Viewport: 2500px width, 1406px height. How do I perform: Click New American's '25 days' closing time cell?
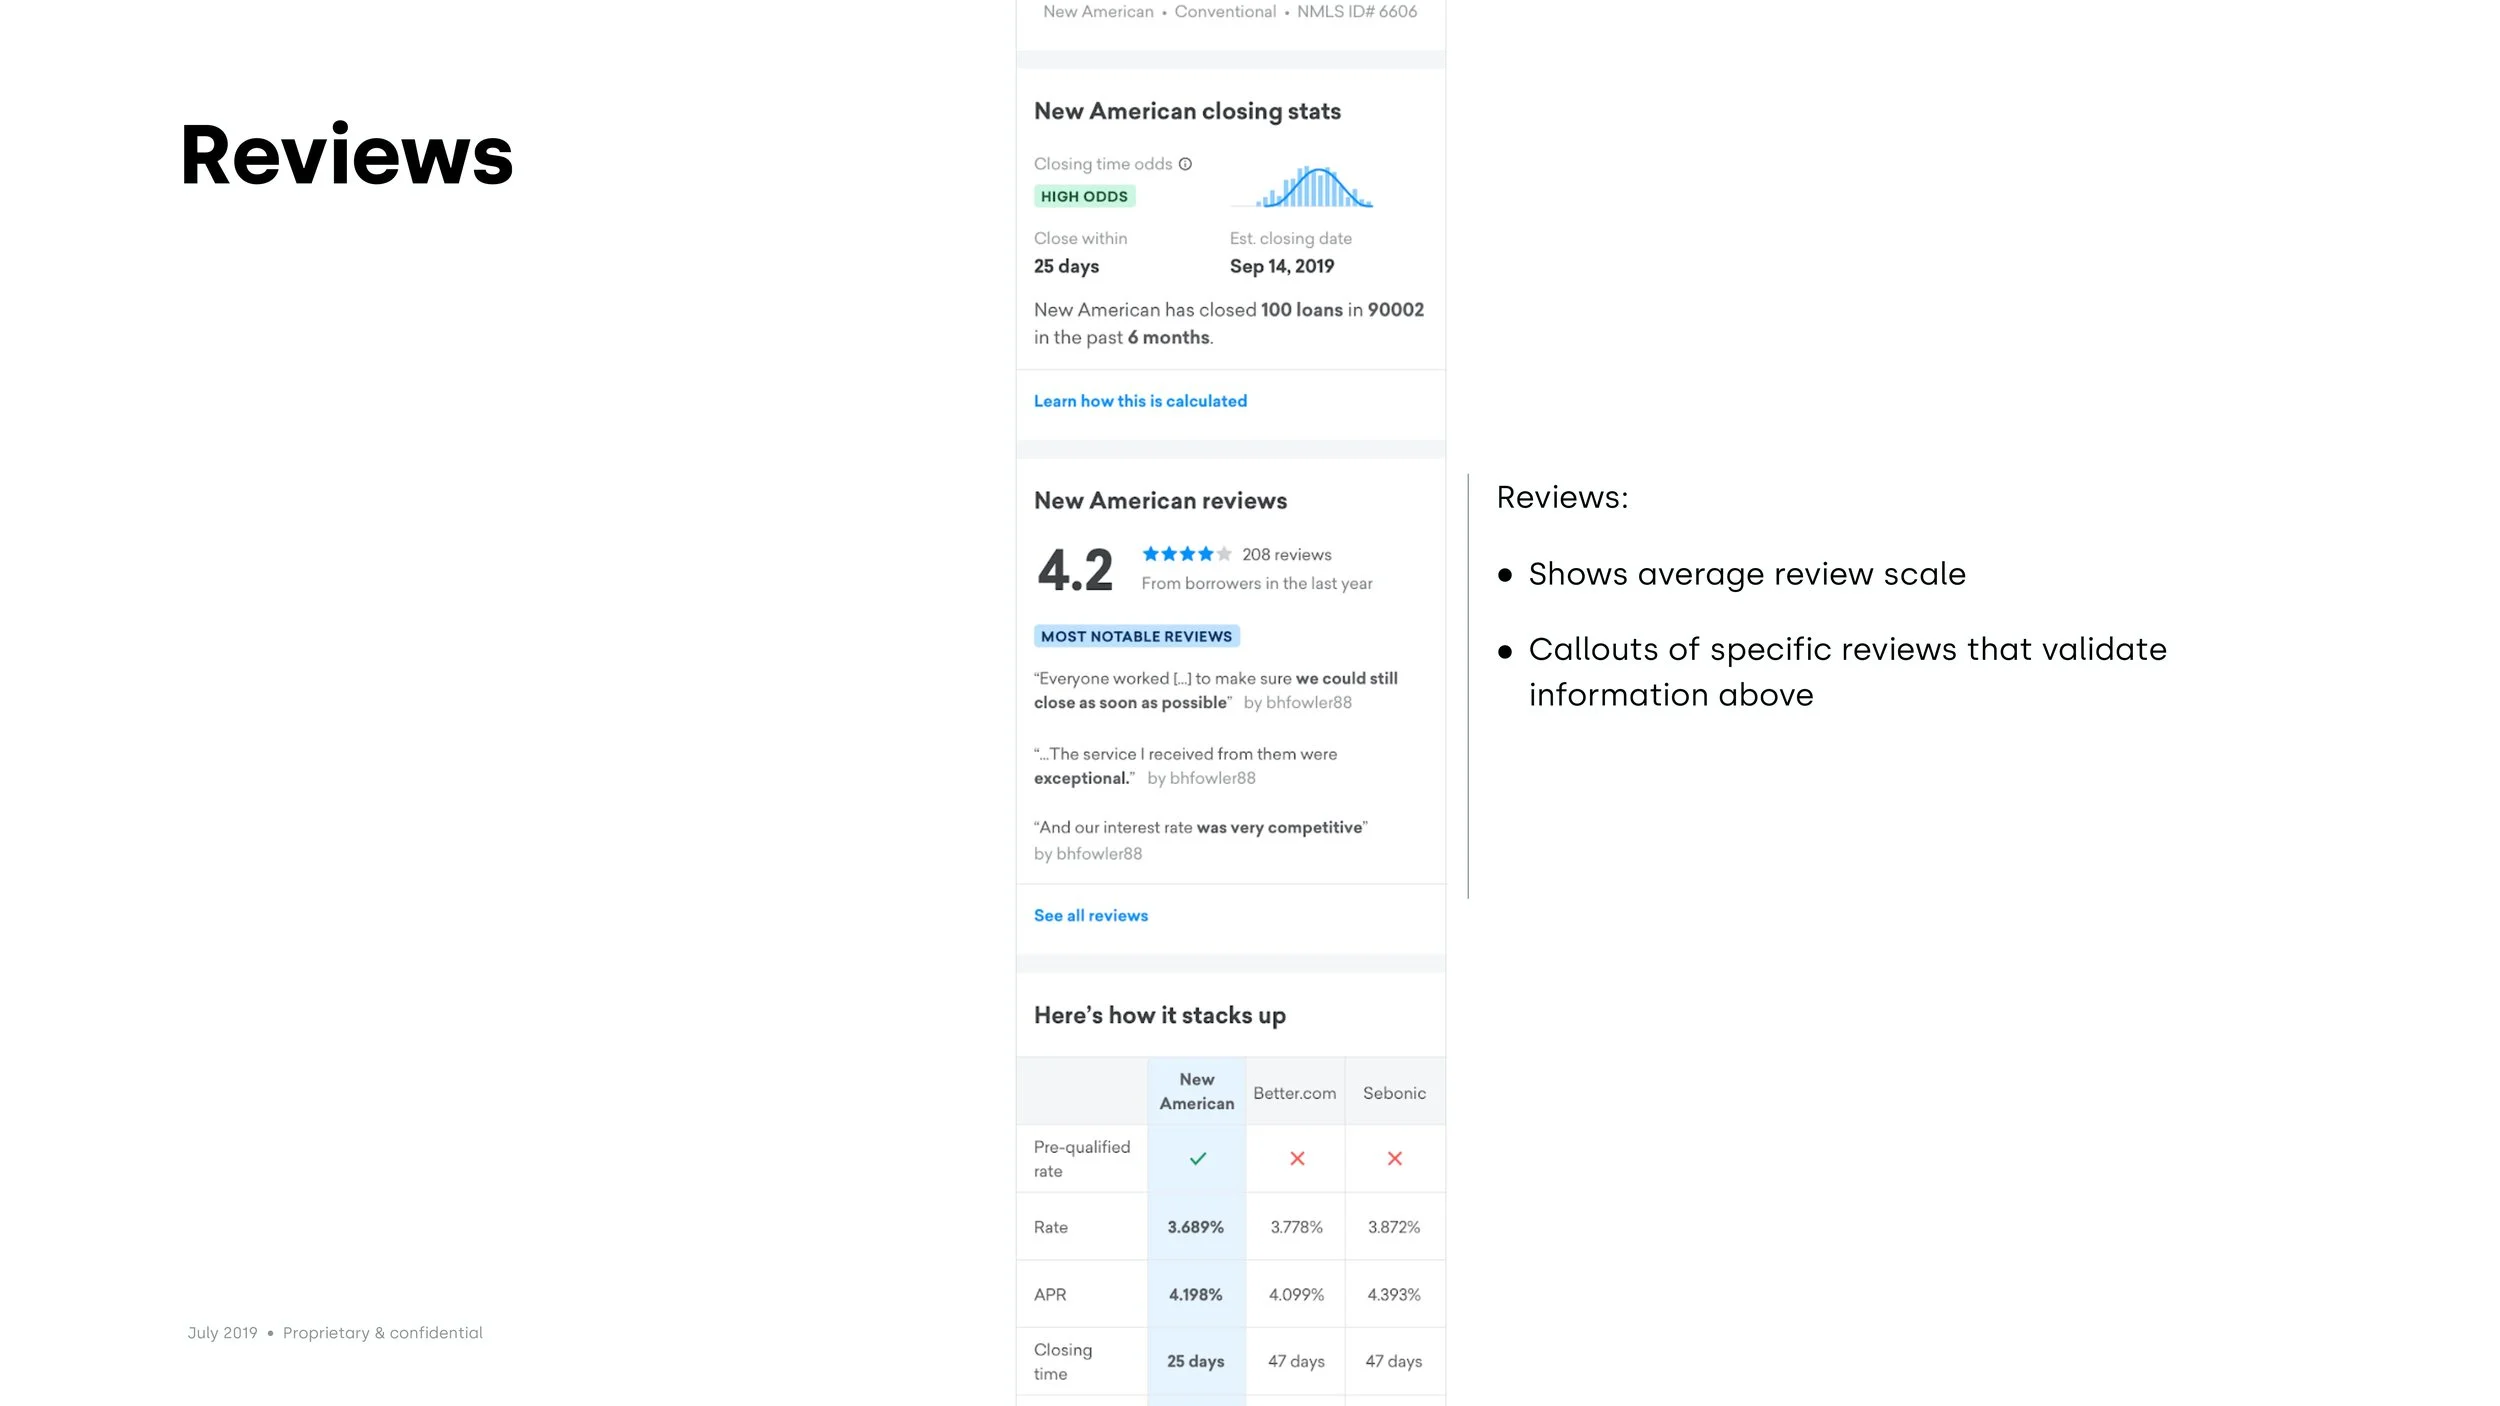coord(1195,1361)
